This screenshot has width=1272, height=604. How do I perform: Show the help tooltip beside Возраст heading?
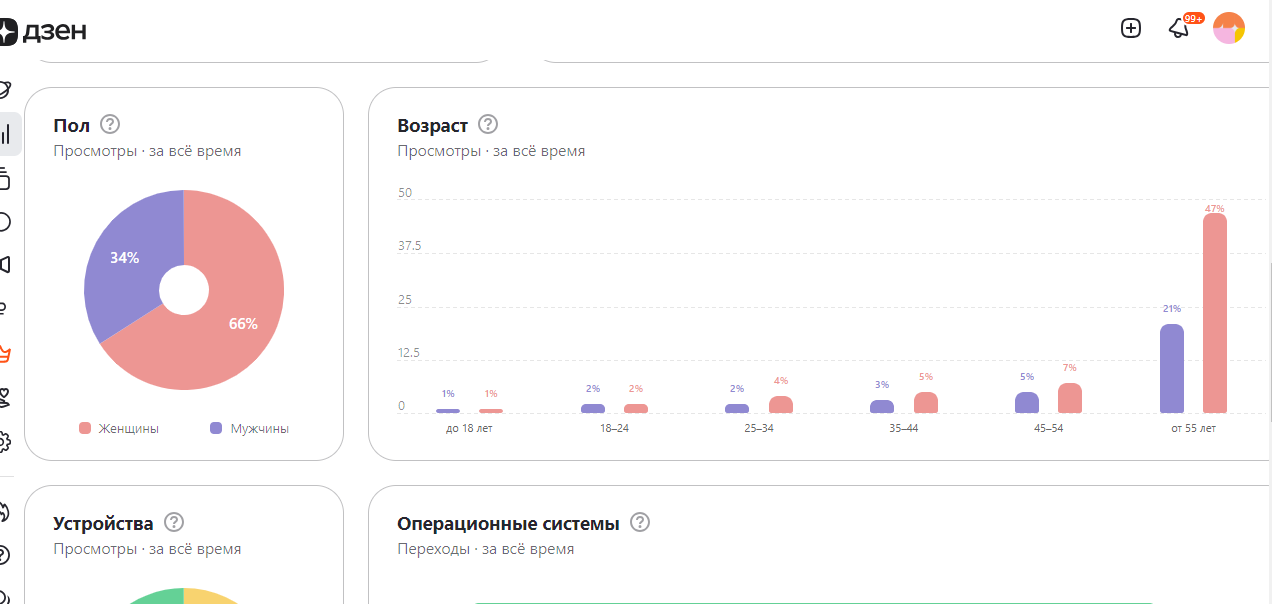pos(488,124)
